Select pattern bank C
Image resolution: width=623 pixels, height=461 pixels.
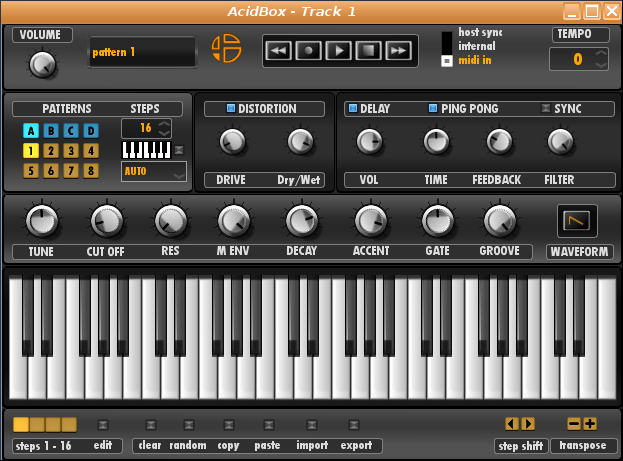coord(71,130)
